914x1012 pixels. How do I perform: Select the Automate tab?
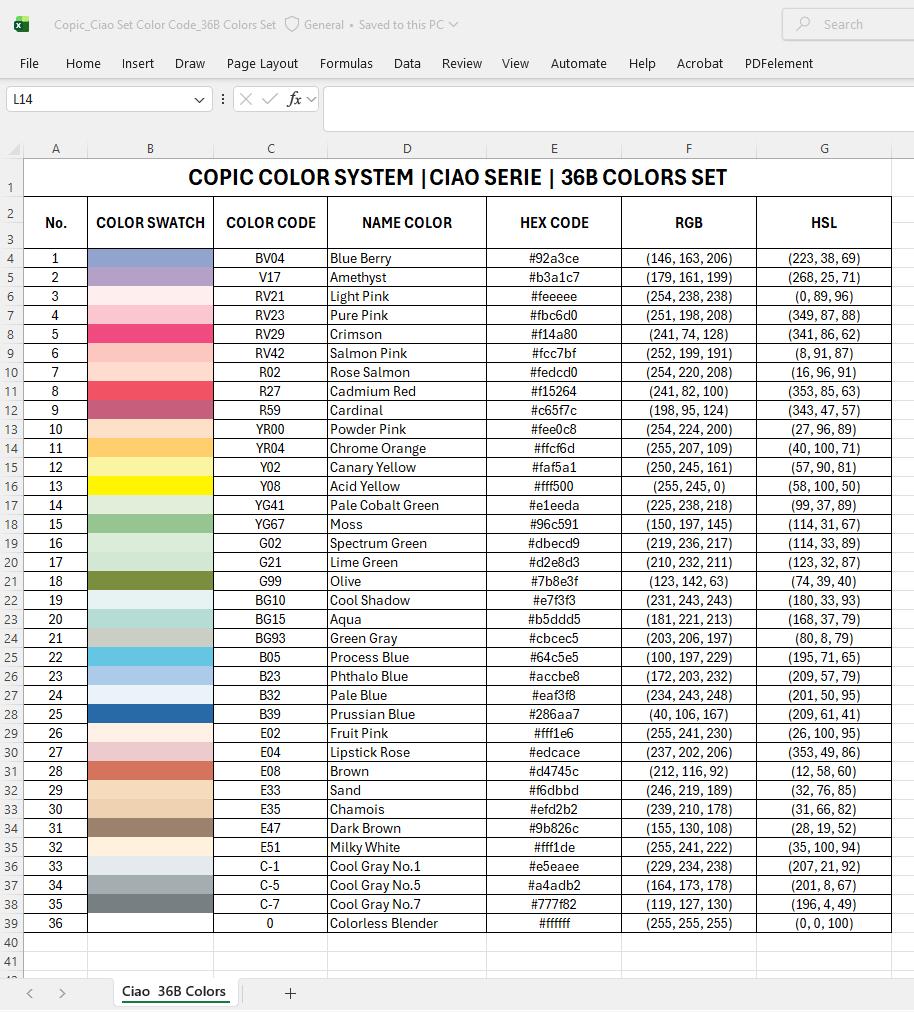click(x=578, y=63)
